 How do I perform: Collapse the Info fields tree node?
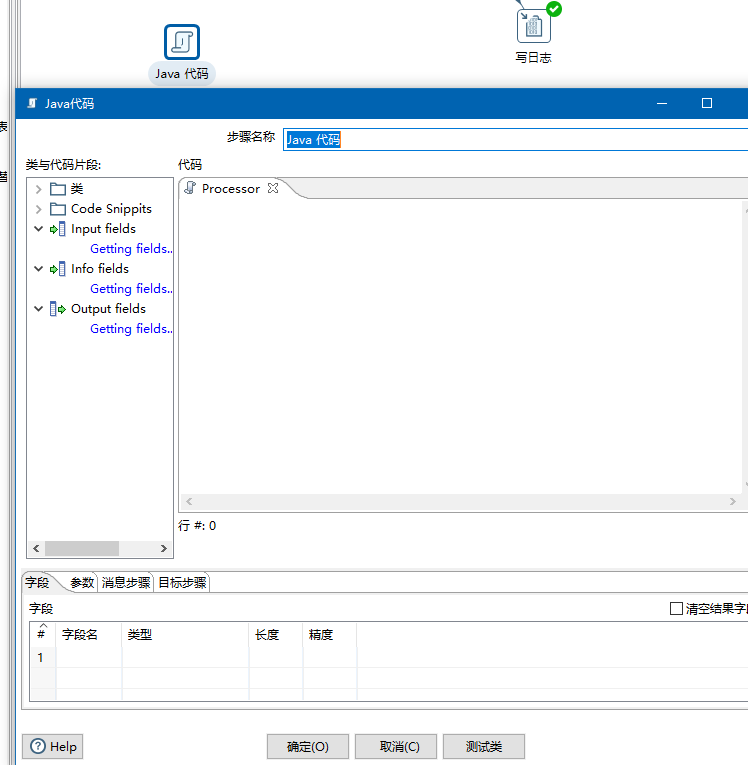point(39,269)
